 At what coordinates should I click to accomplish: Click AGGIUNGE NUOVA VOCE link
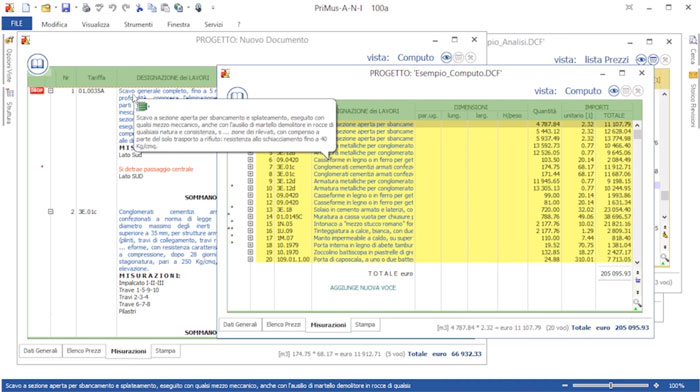tap(363, 288)
